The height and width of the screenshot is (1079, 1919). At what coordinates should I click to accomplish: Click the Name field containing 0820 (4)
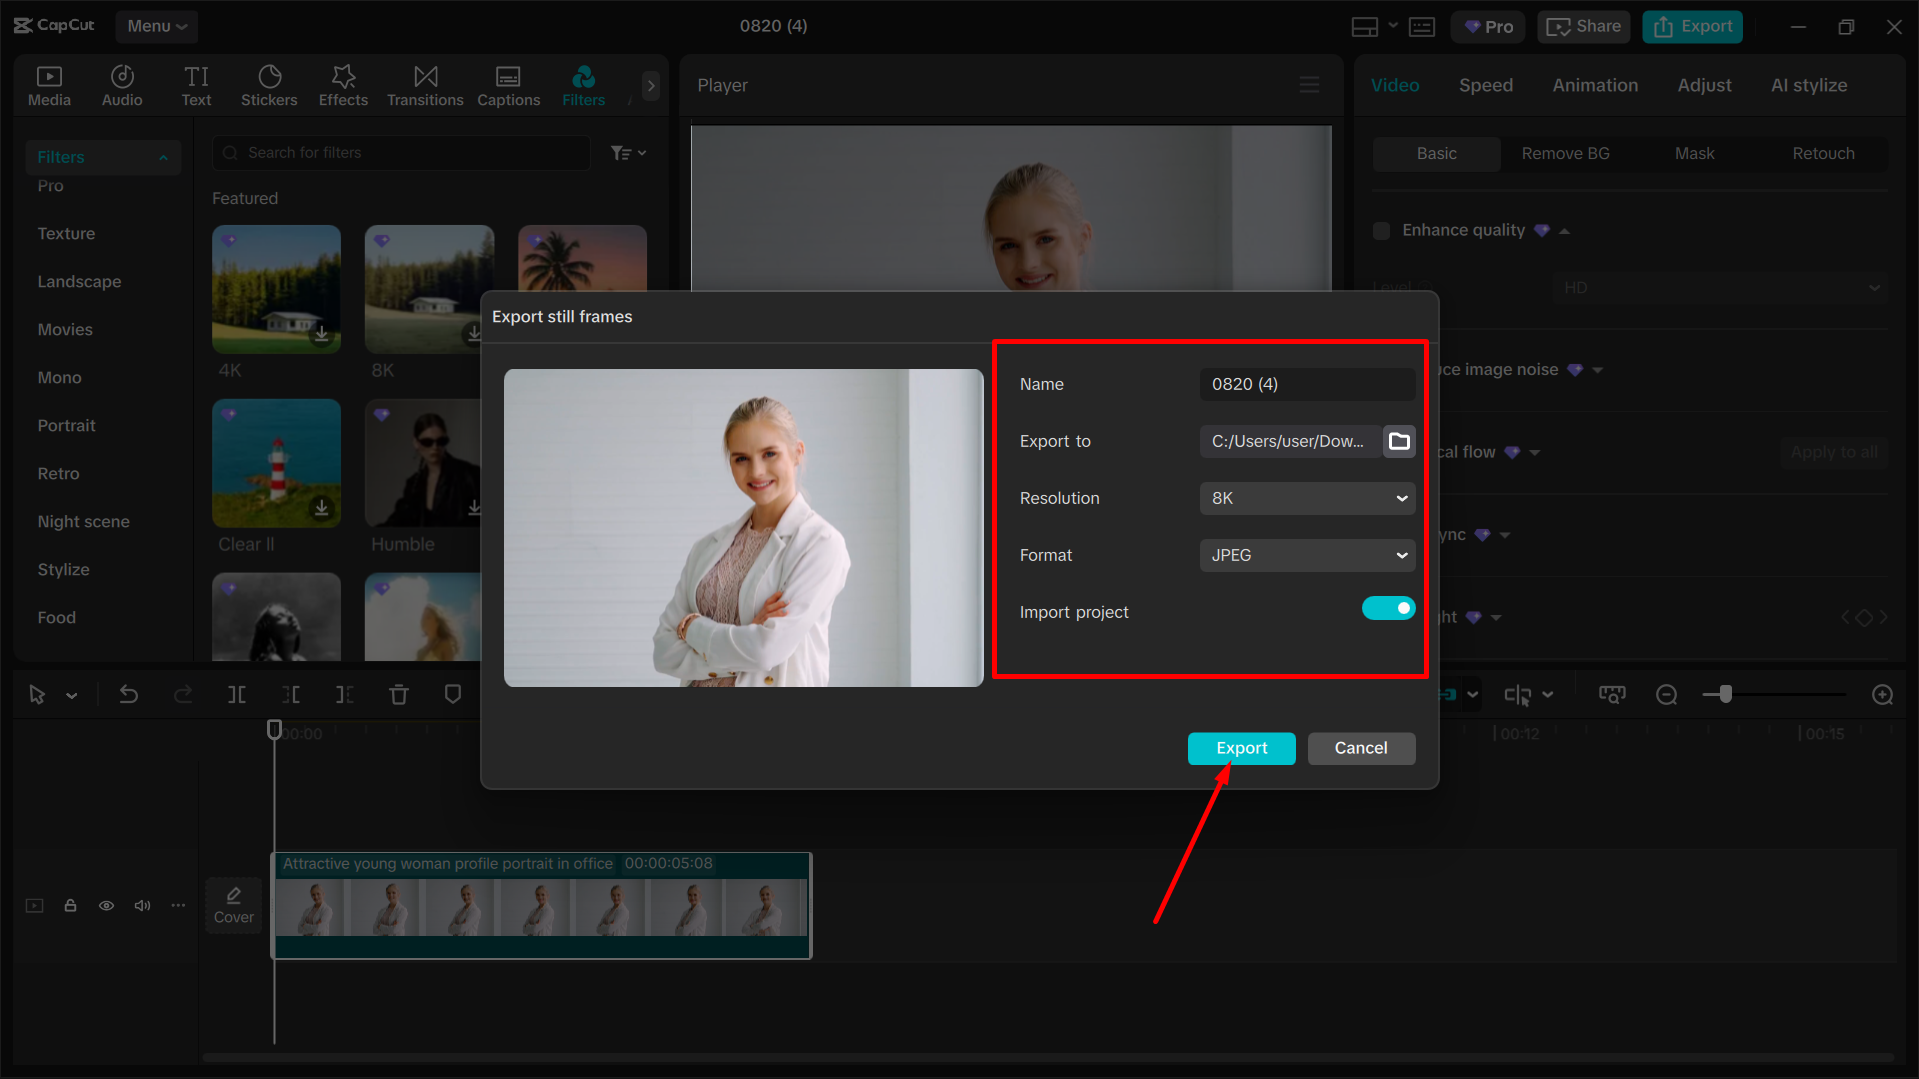[x=1307, y=384]
